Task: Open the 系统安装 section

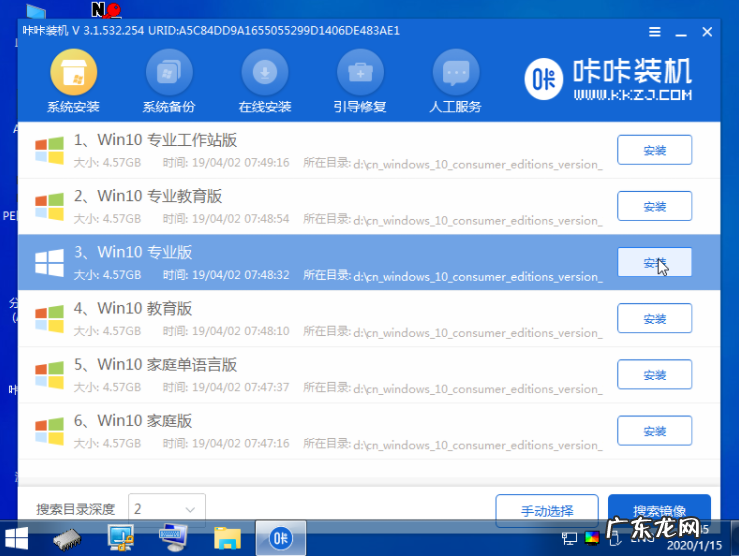Action: click(x=74, y=81)
